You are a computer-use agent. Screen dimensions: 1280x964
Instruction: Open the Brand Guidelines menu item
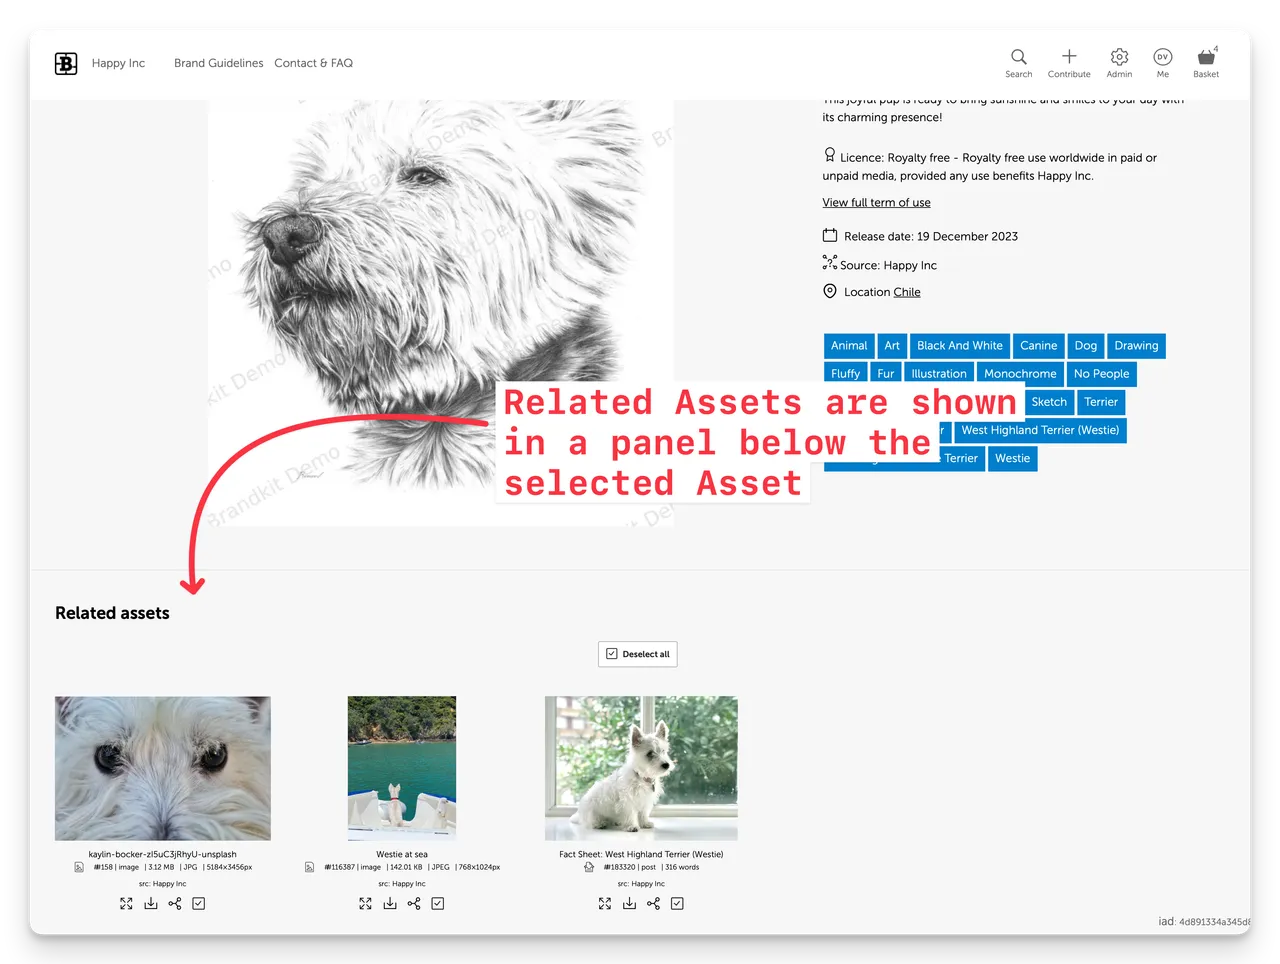pyautogui.click(x=219, y=63)
